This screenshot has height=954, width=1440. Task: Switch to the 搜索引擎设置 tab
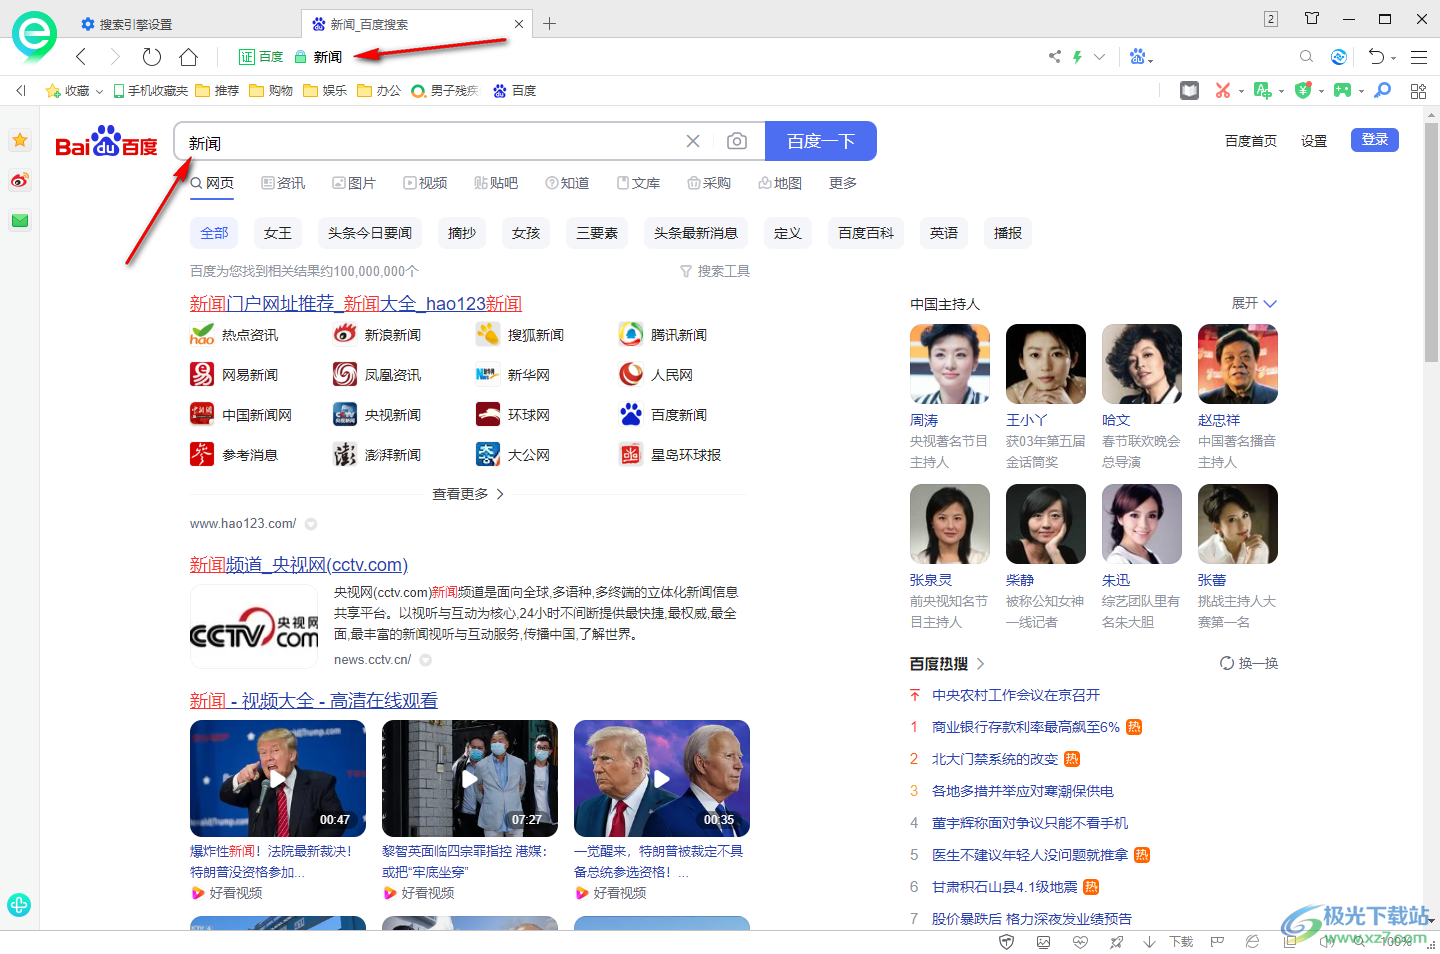136,24
